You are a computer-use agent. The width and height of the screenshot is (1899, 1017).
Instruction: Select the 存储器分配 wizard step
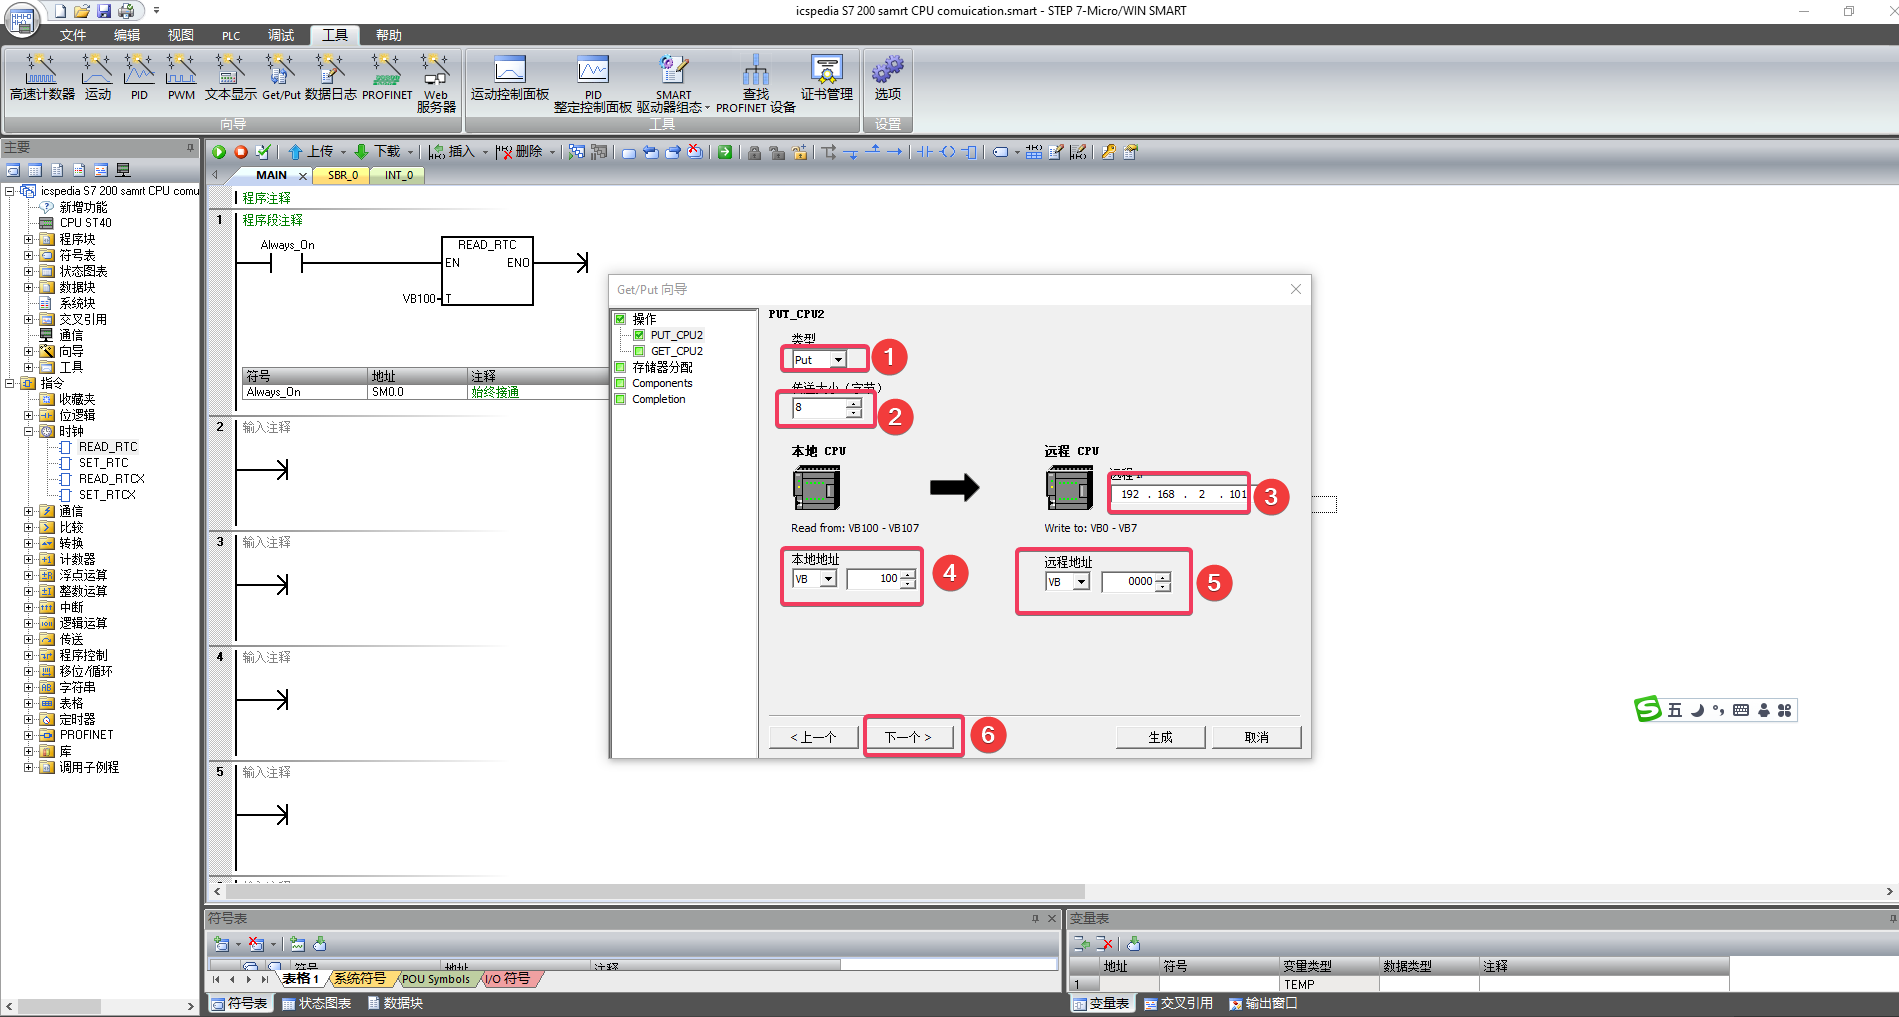662,367
